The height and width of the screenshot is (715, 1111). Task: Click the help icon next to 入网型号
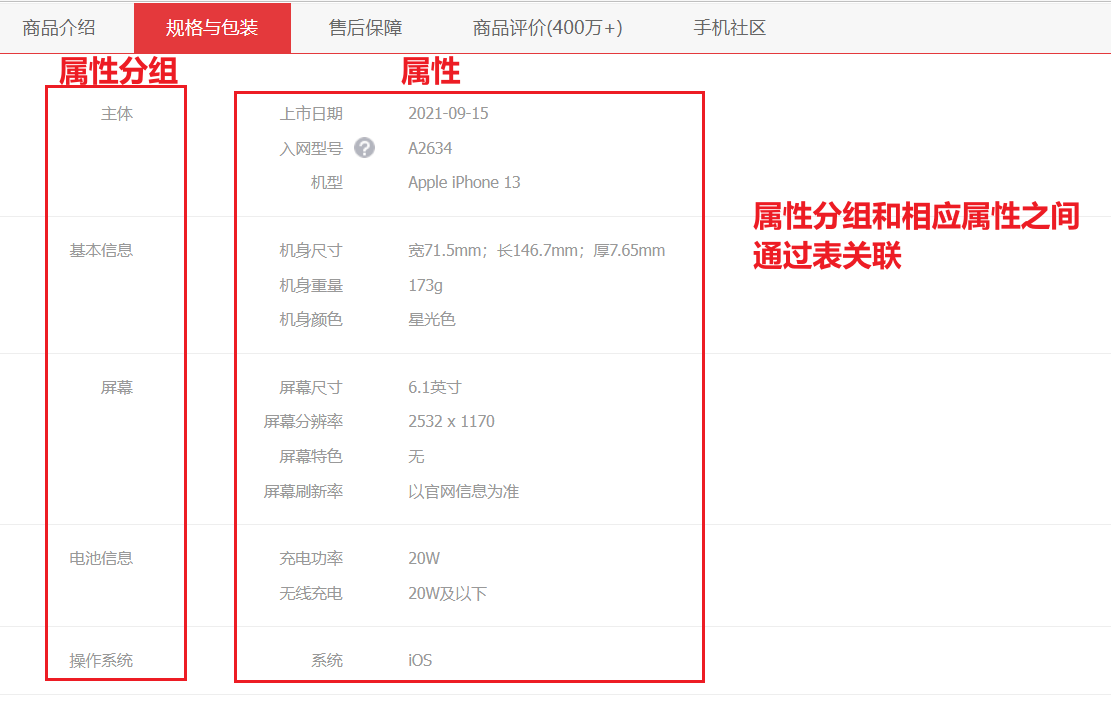pos(364,147)
